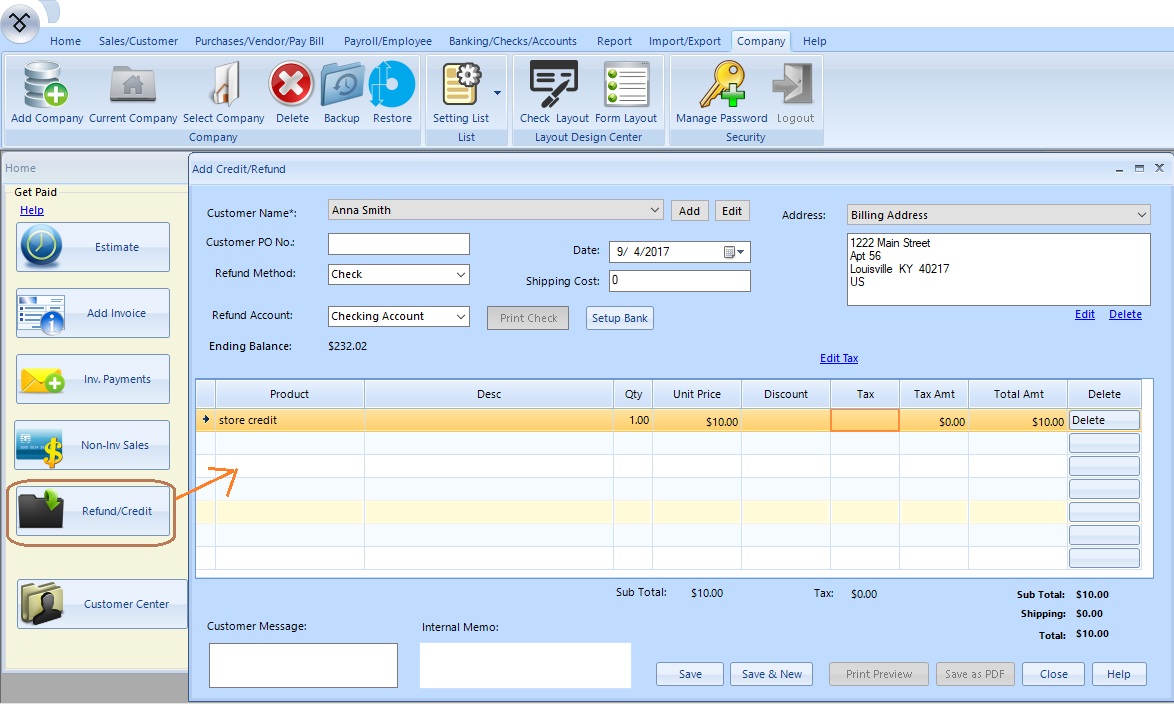Open Check Layout designer
This screenshot has height=704, width=1174.
pyautogui.click(x=553, y=92)
